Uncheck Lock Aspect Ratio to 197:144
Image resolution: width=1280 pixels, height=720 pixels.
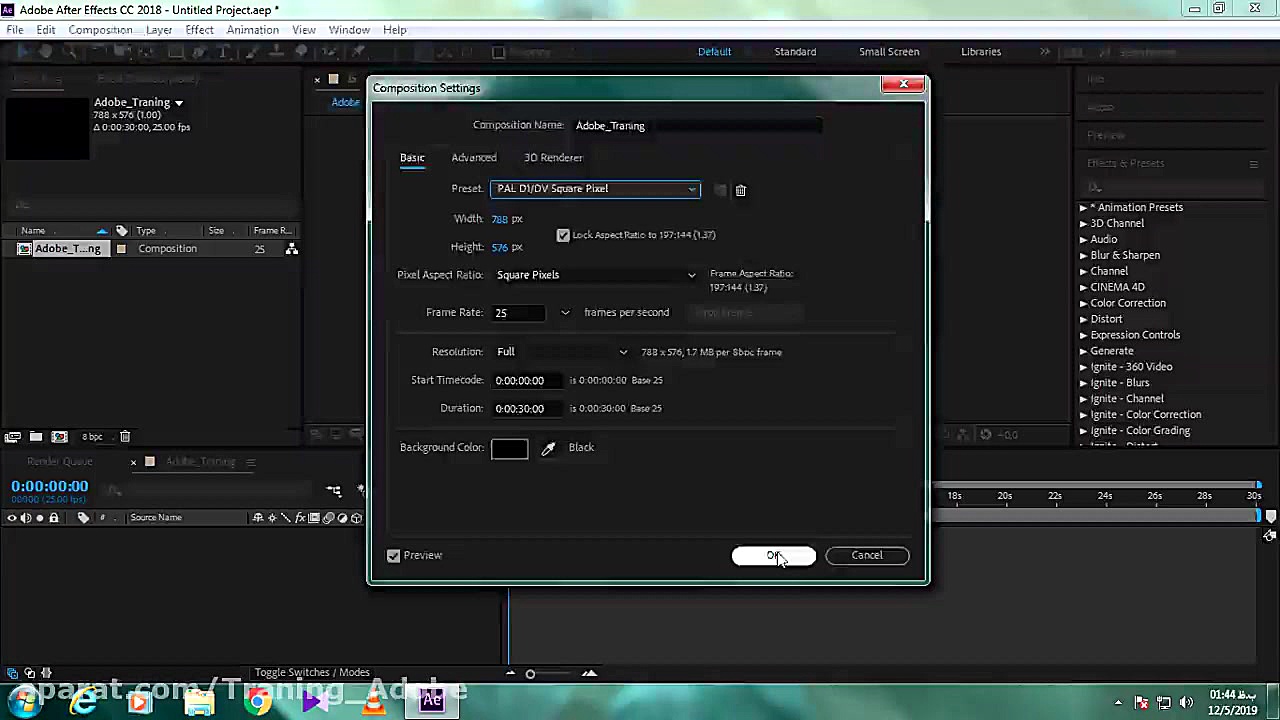[563, 235]
